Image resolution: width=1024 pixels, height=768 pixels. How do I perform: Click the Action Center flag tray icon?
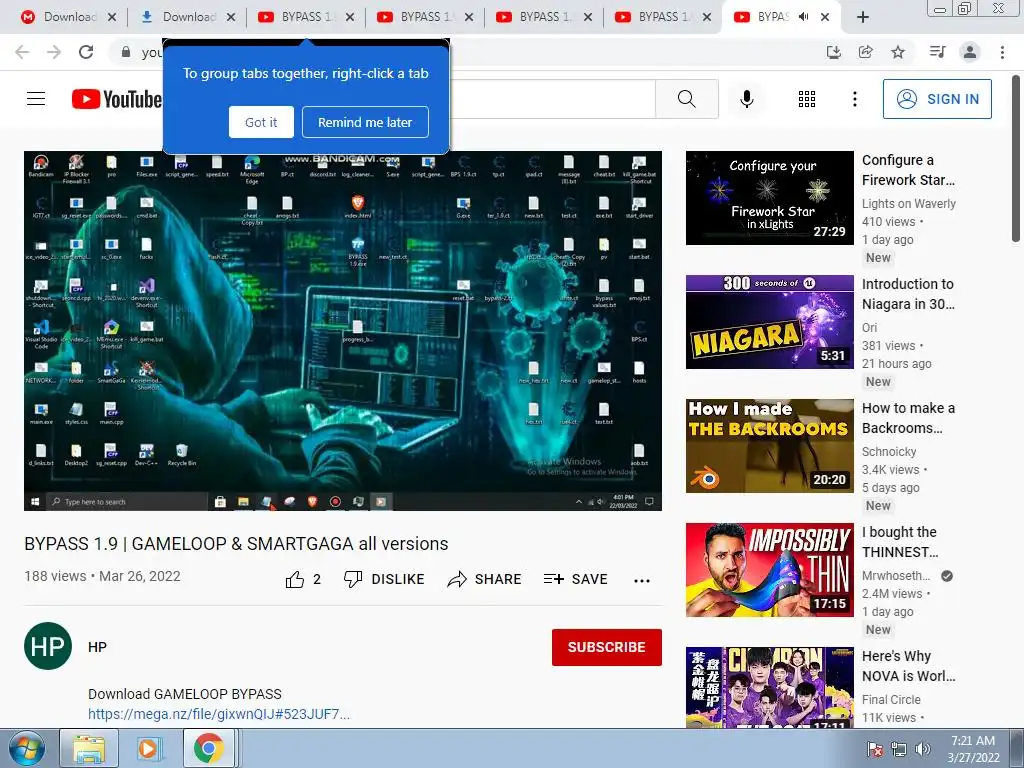[874, 749]
